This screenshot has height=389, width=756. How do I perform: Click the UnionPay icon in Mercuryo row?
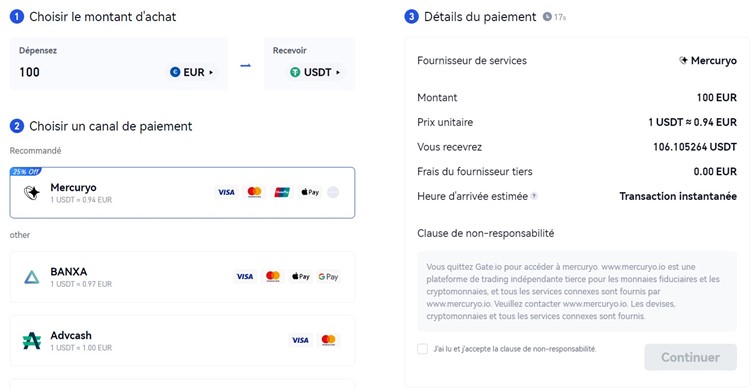(x=282, y=192)
